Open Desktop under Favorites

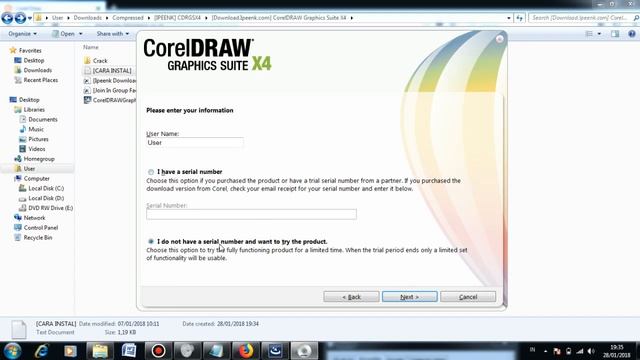(29, 60)
